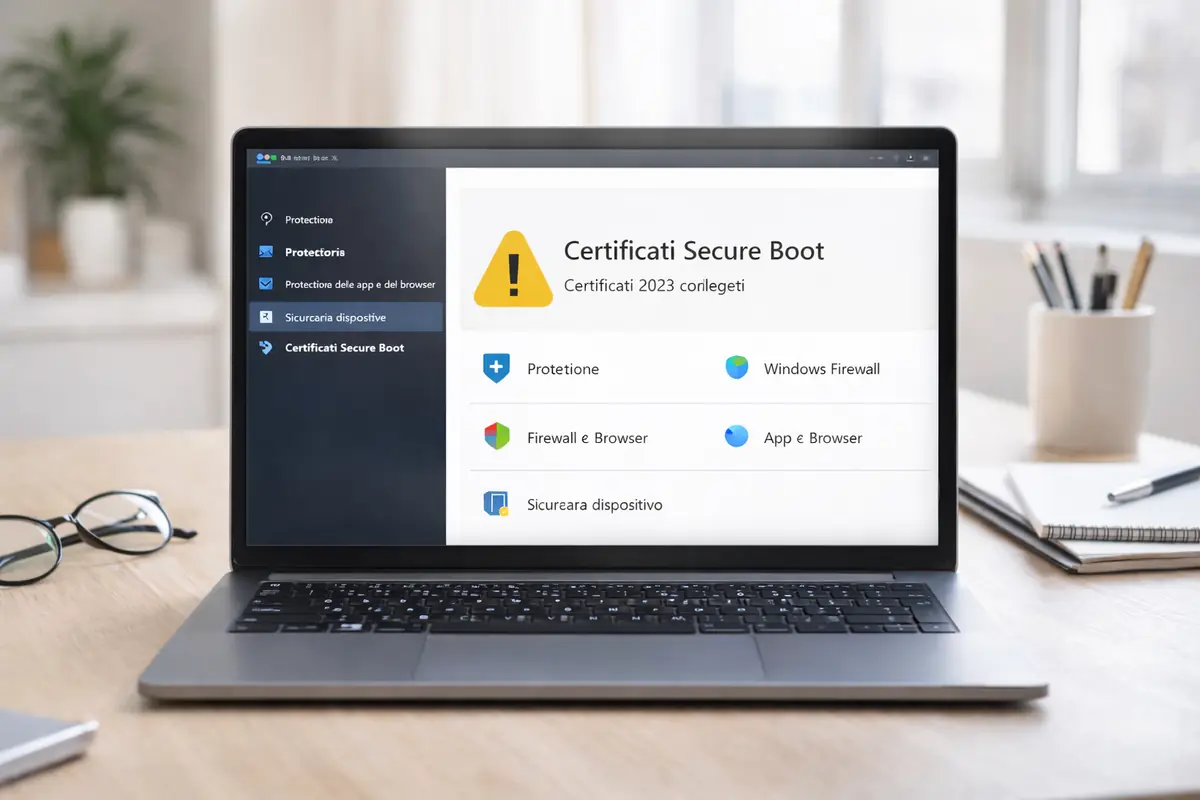
Task: Open the 'Sicureara dispositivo' tile label
Action: pyautogui.click(x=594, y=505)
